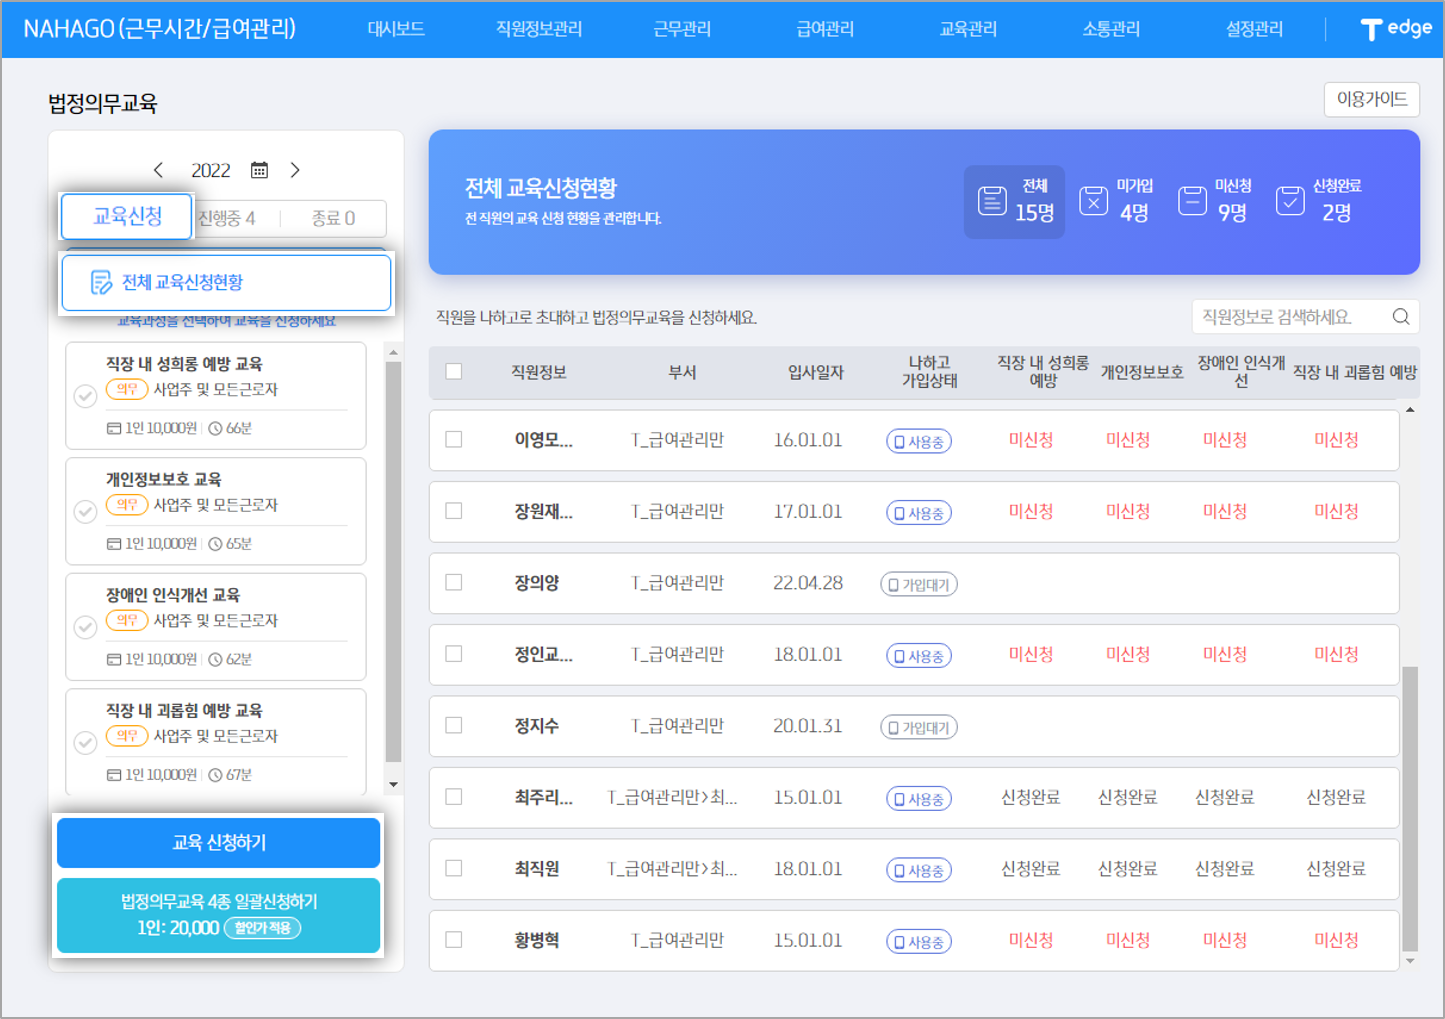The image size is (1445, 1019).
Task: Click 의무 tag on 개인정보보호 교육 card
Action: coord(127,505)
